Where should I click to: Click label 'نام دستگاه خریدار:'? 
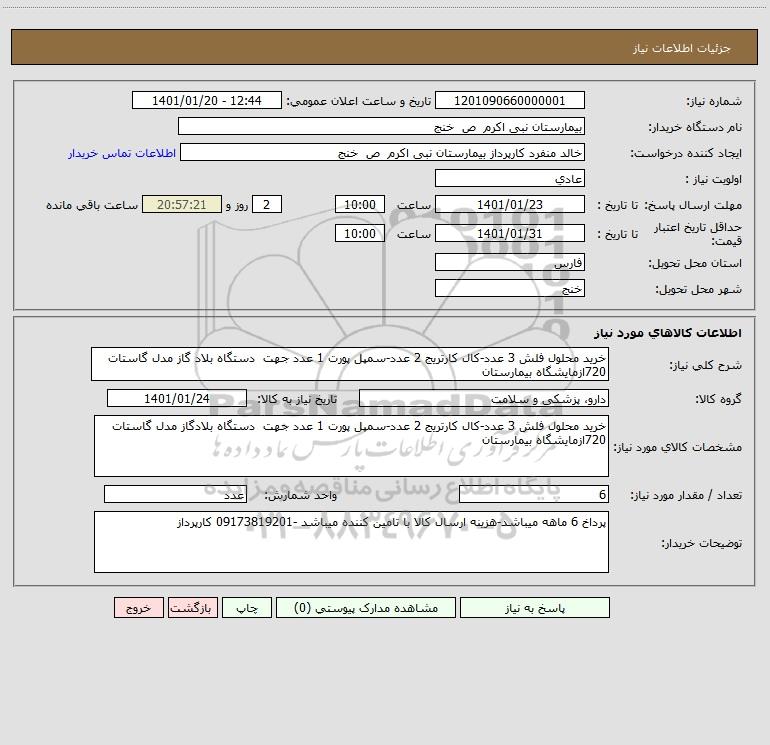(x=695, y=128)
